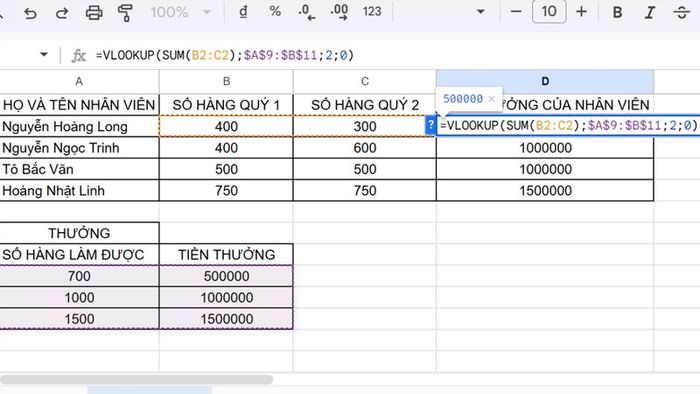This screenshot has height=394, width=700.
Task: Select cell Nguyễn Hoàng Long
Action: [79, 126]
